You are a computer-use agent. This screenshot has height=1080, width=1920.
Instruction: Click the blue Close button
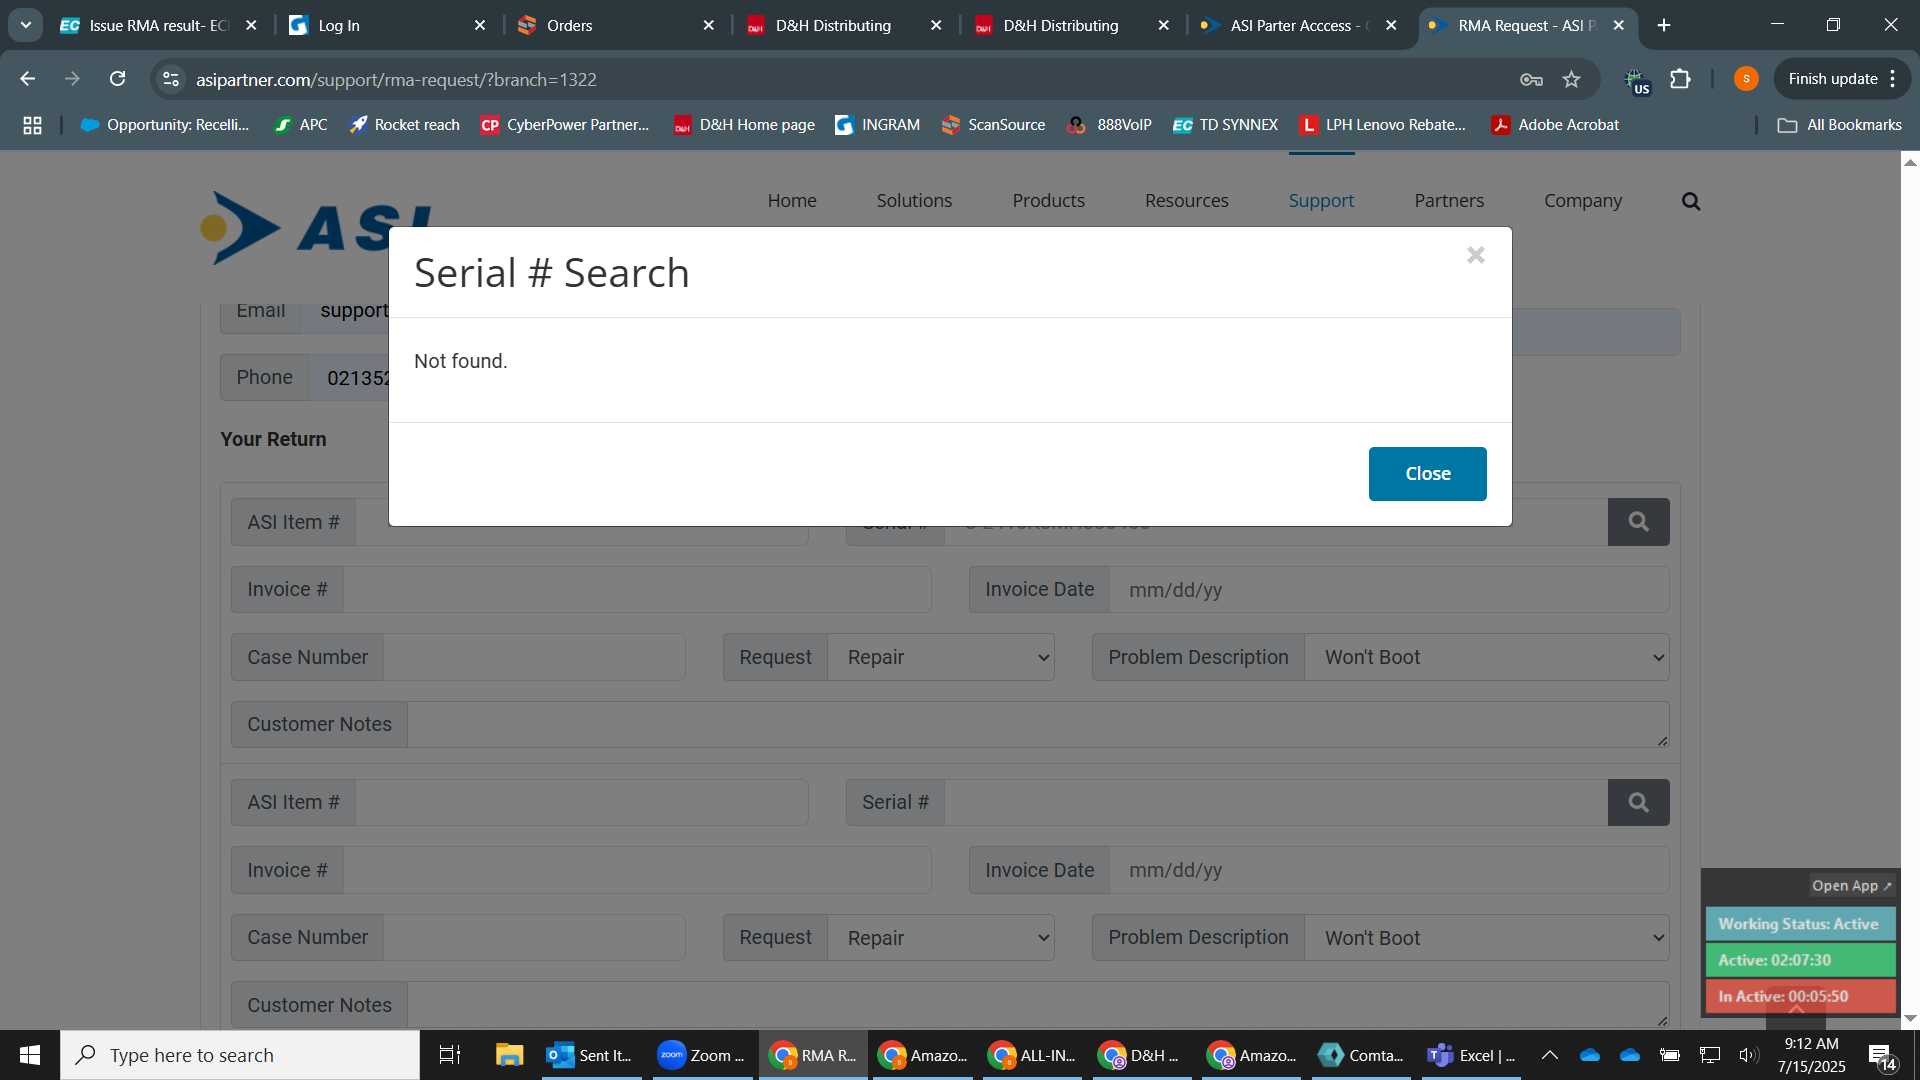(1427, 473)
